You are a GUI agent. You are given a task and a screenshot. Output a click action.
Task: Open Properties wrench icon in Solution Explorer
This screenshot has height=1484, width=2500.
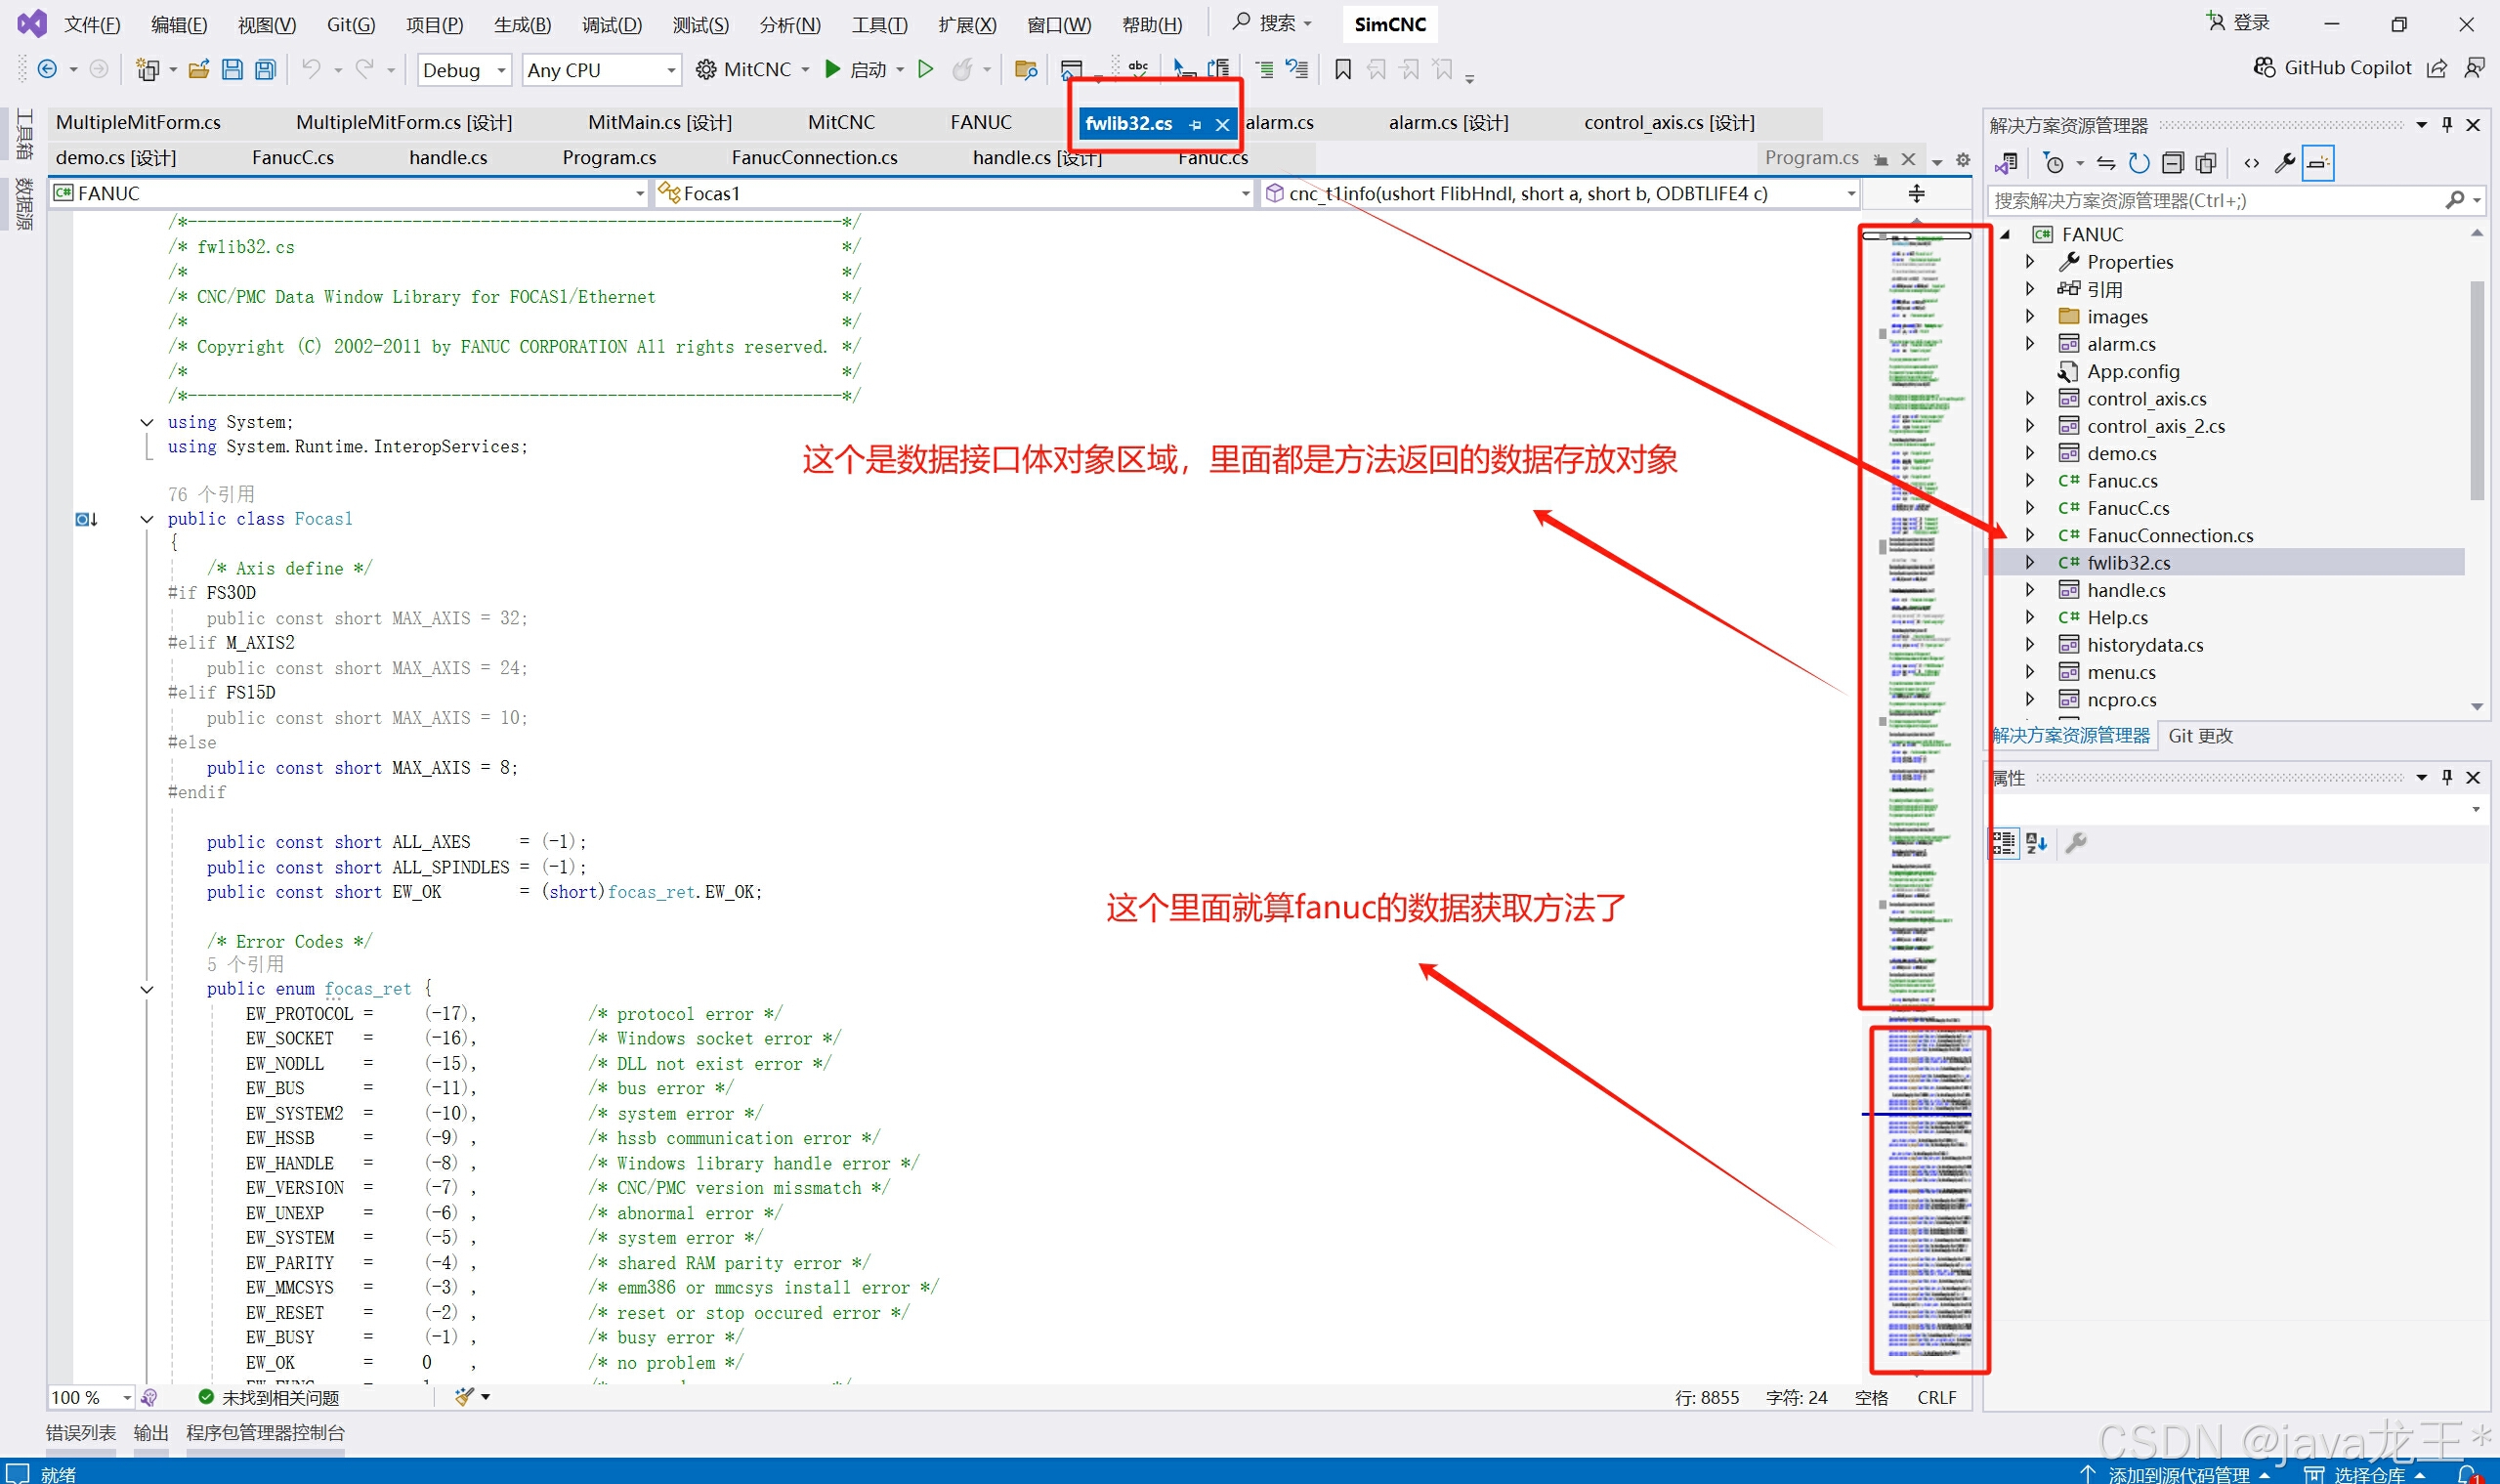tap(2284, 163)
